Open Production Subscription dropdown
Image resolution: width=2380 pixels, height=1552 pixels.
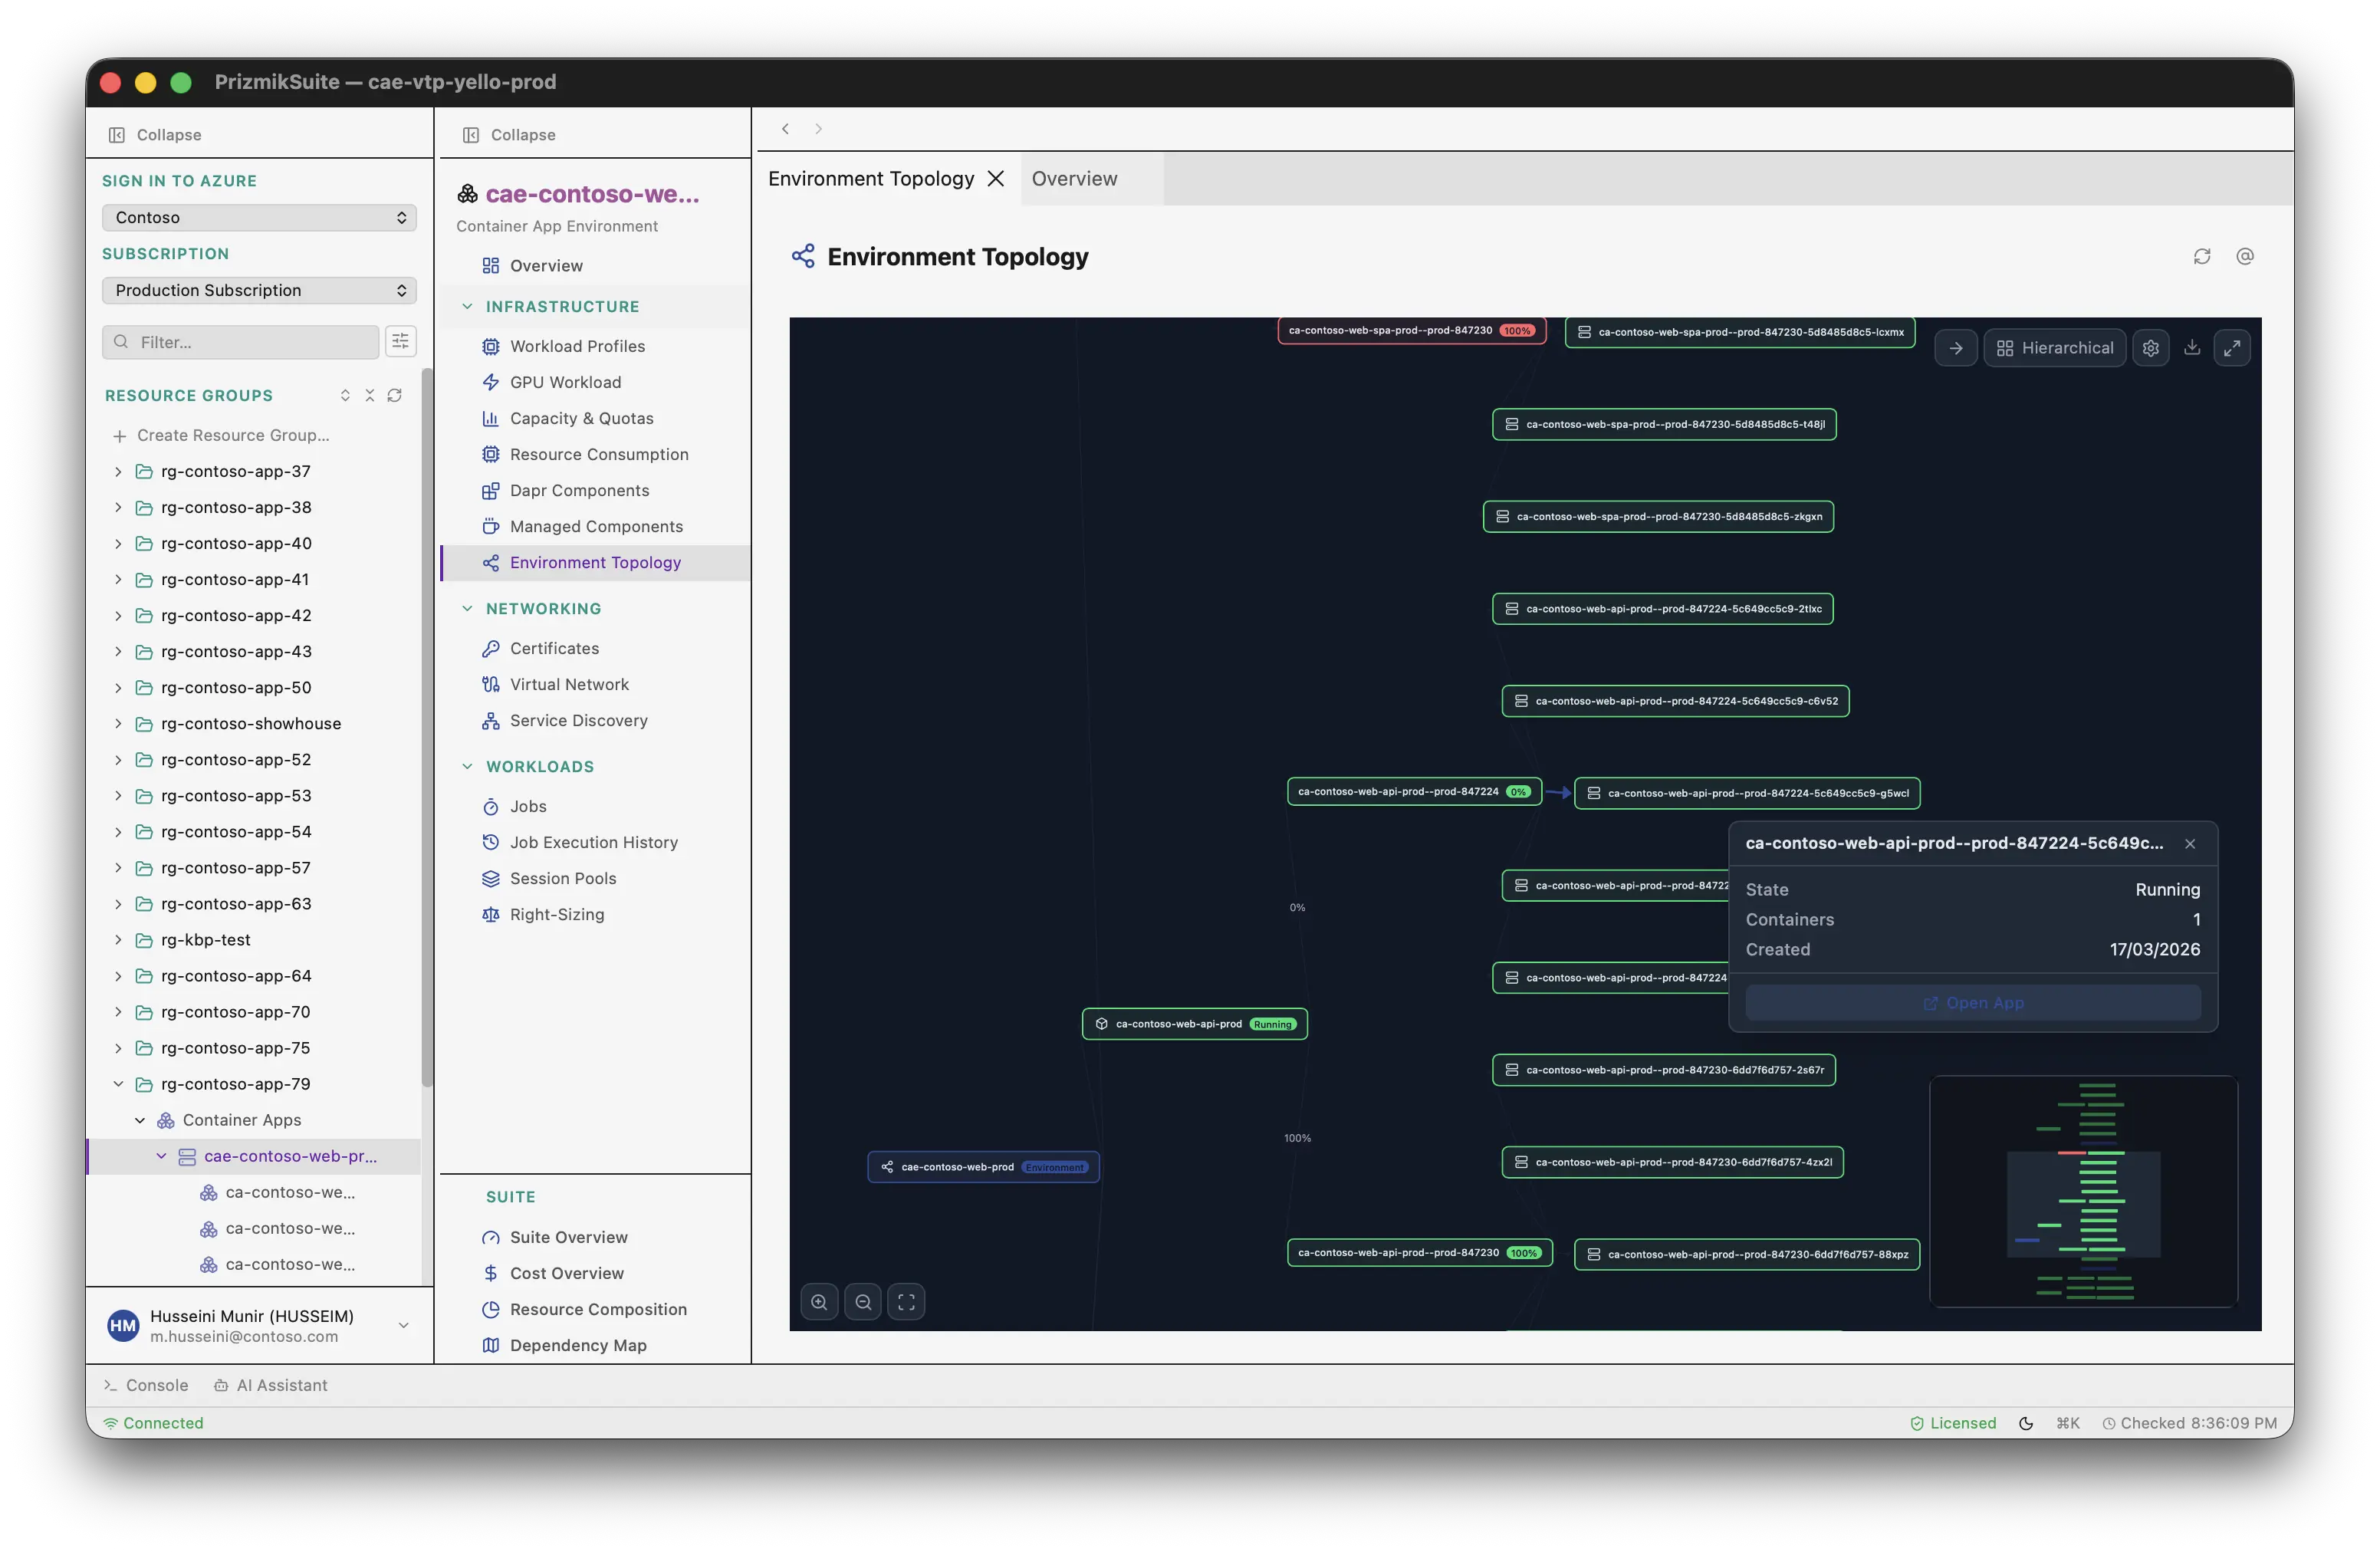pos(259,290)
